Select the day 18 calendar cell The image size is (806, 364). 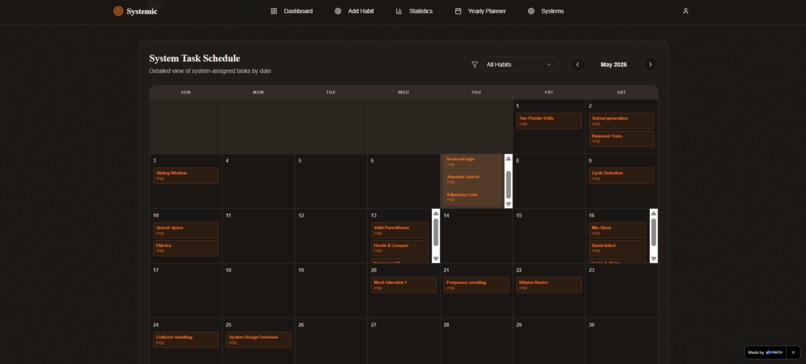pyautogui.click(x=259, y=291)
